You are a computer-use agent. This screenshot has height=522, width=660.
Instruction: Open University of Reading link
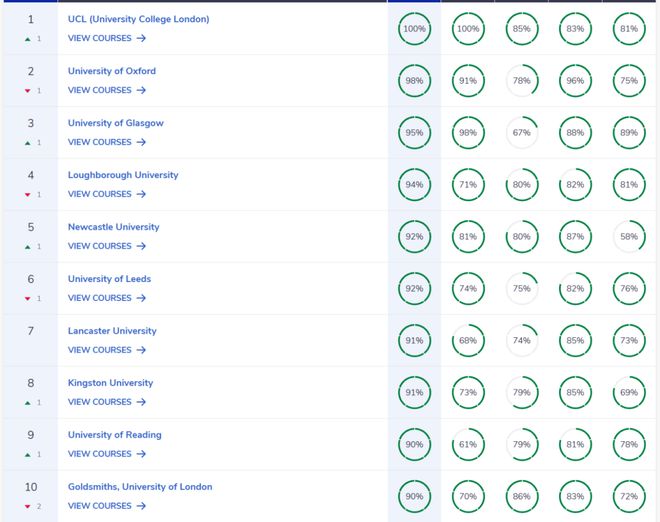(x=114, y=435)
